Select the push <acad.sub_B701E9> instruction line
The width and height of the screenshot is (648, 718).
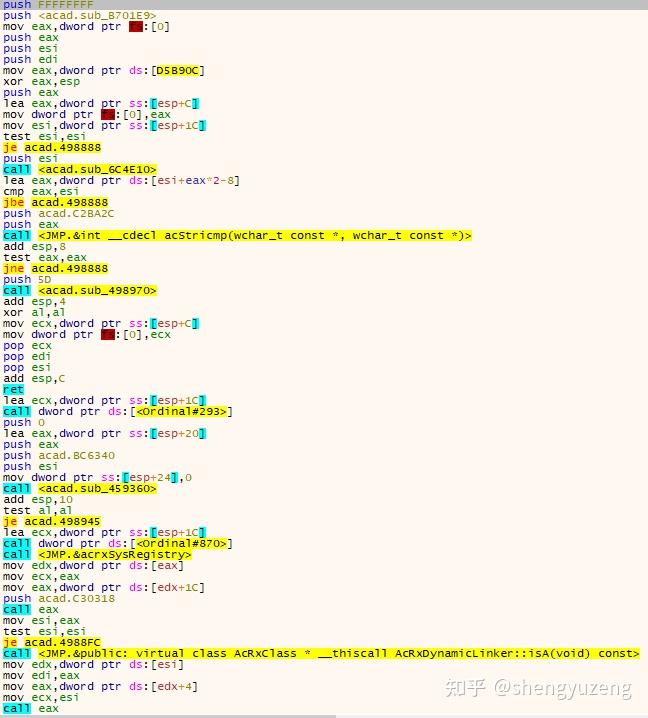(x=79, y=16)
